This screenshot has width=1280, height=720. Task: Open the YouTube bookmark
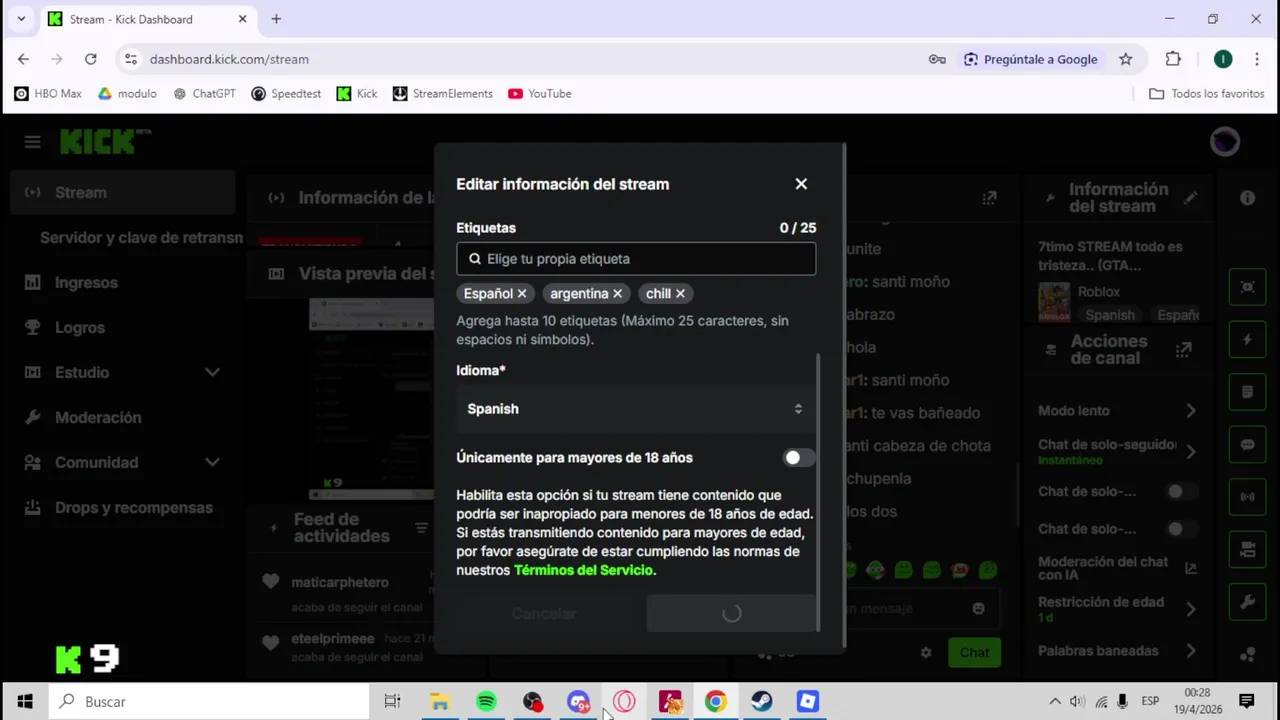540,94
